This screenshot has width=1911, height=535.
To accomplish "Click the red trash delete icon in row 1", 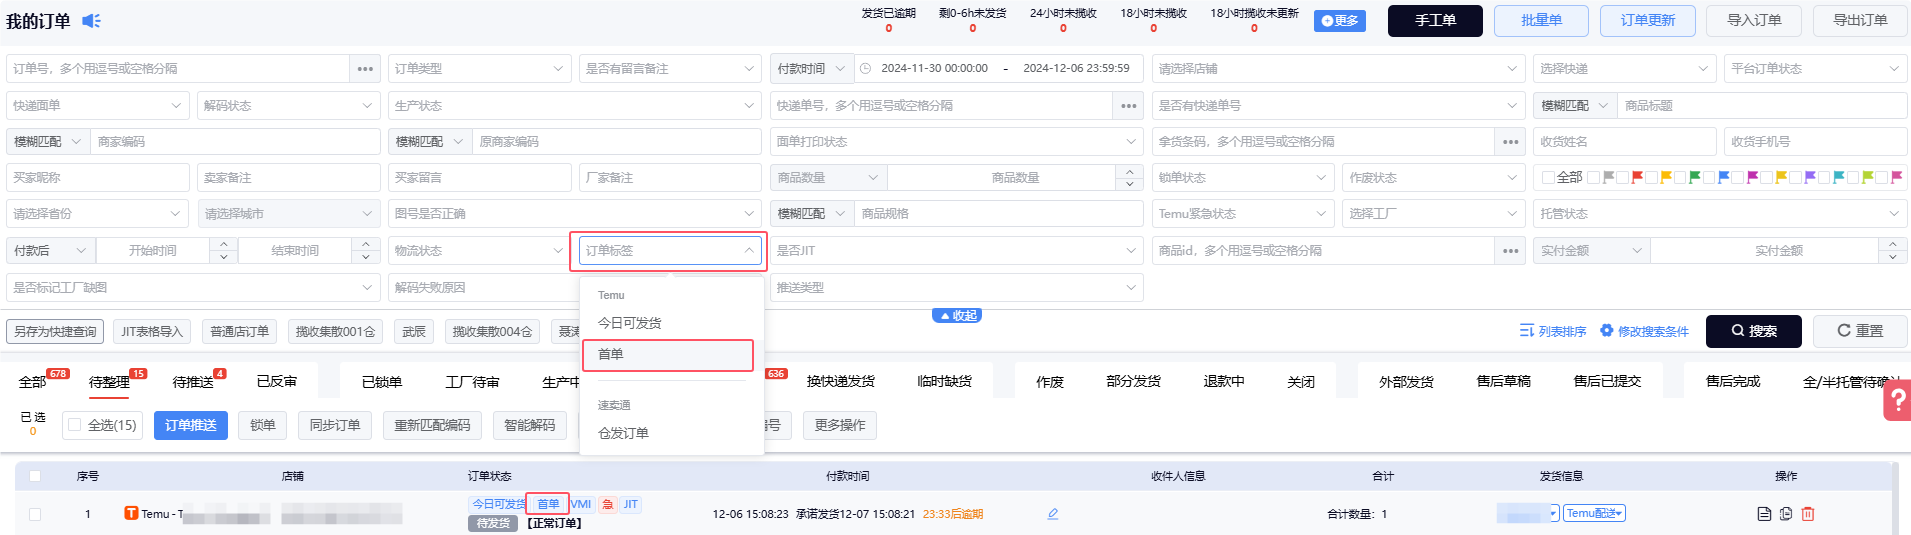I will (1808, 514).
